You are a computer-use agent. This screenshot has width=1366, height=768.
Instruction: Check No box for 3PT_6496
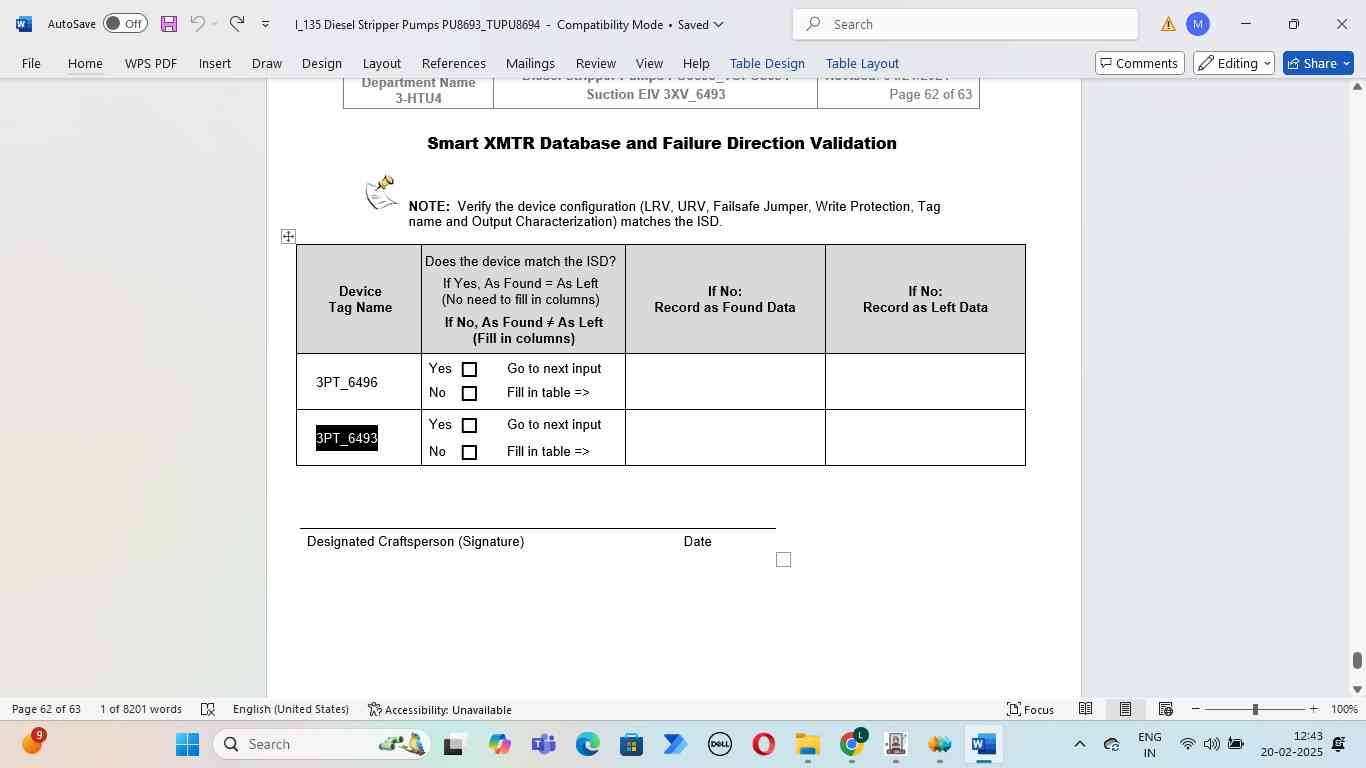tap(469, 393)
